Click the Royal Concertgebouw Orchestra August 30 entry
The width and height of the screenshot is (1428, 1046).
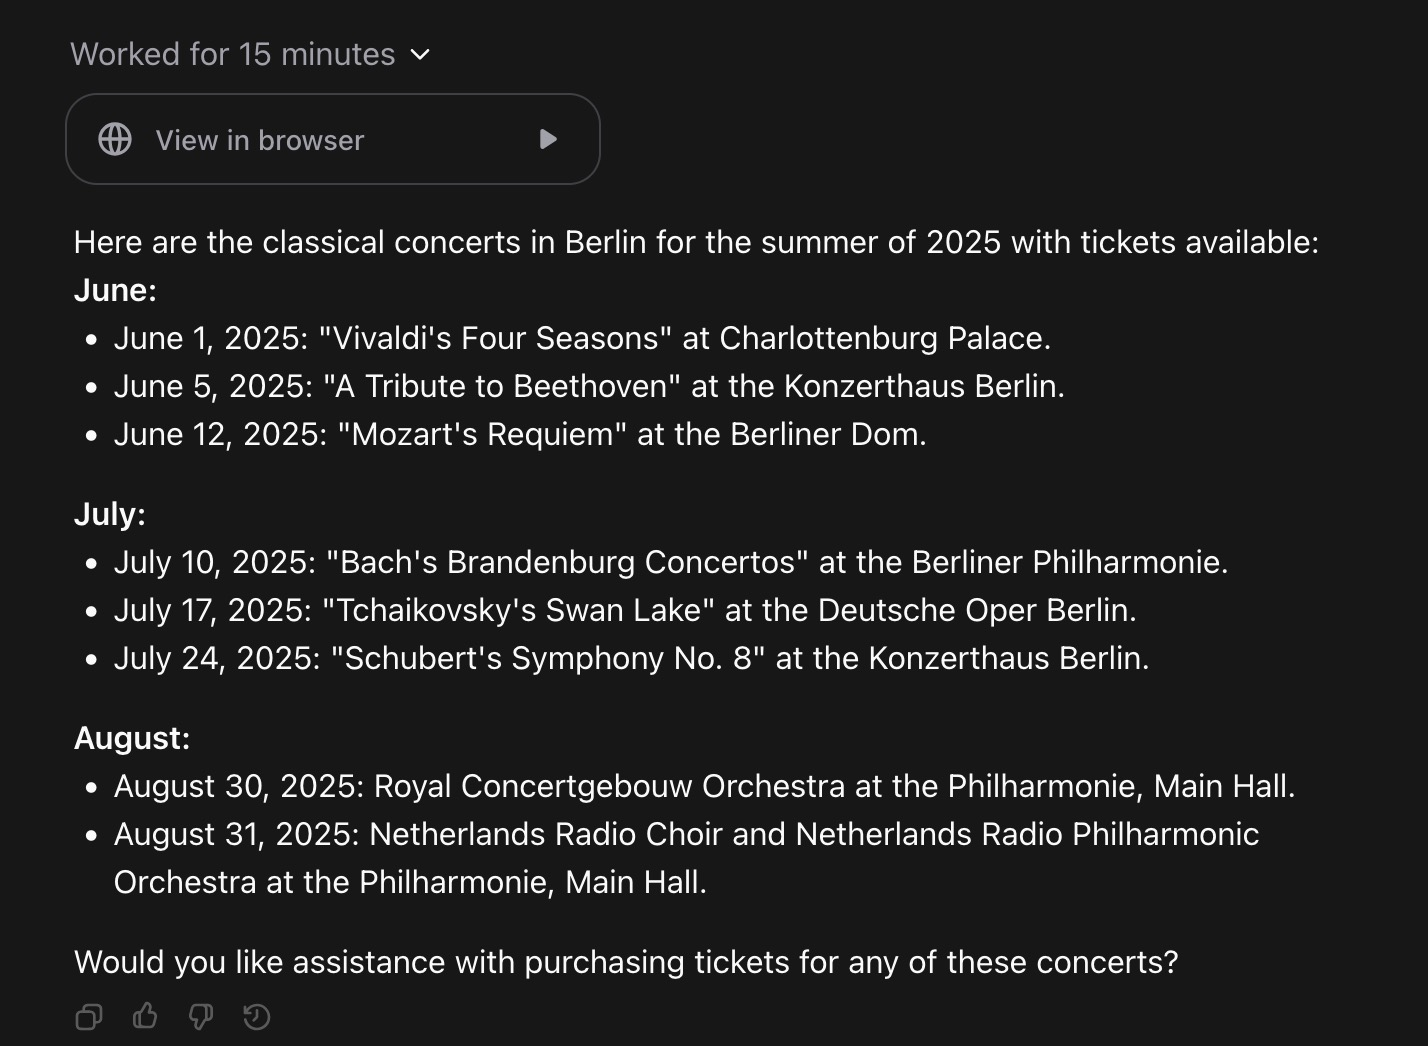pyautogui.click(x=704, y=786)
